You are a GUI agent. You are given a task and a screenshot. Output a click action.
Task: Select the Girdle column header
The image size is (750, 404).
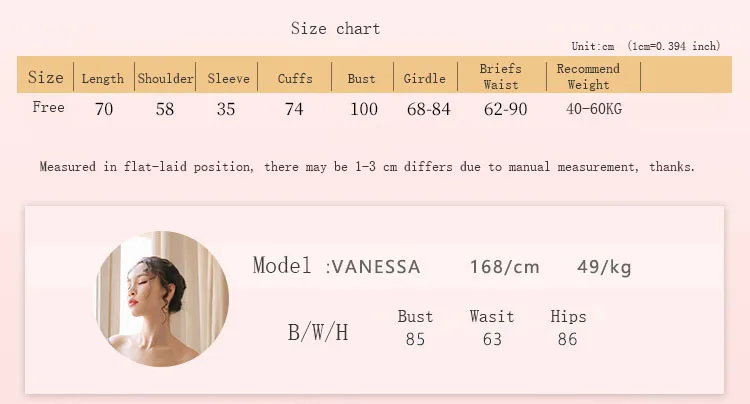424,78
